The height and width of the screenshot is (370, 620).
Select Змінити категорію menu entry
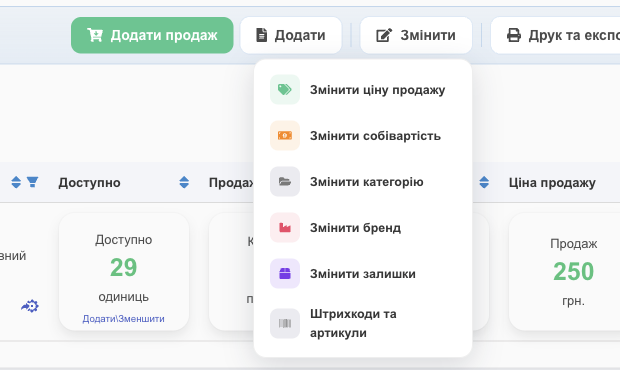click(x=363, y=182)
